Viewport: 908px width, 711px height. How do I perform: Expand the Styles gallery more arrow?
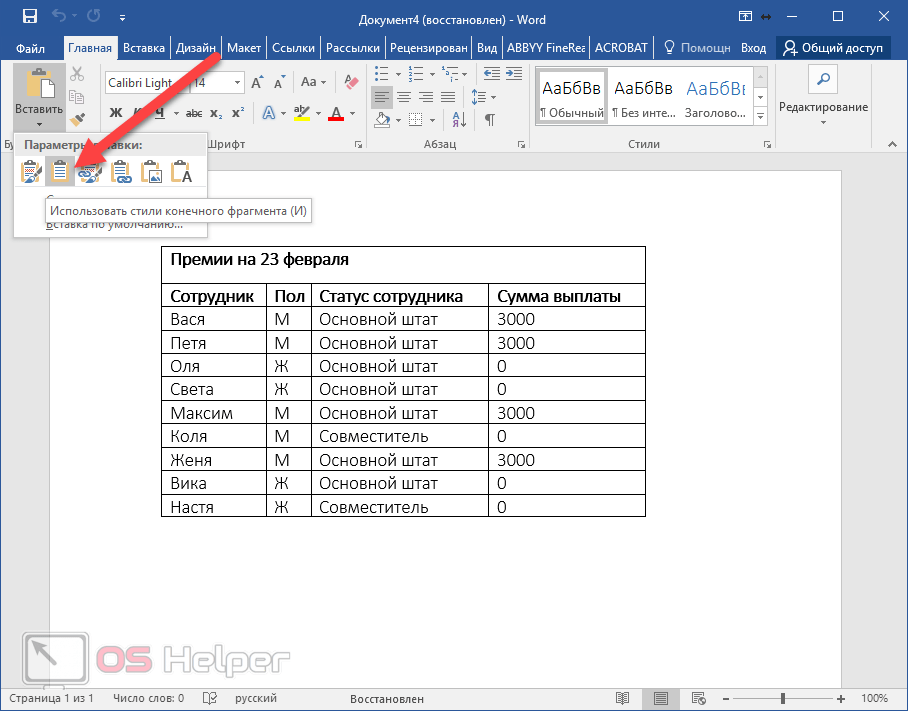[760, 116]
